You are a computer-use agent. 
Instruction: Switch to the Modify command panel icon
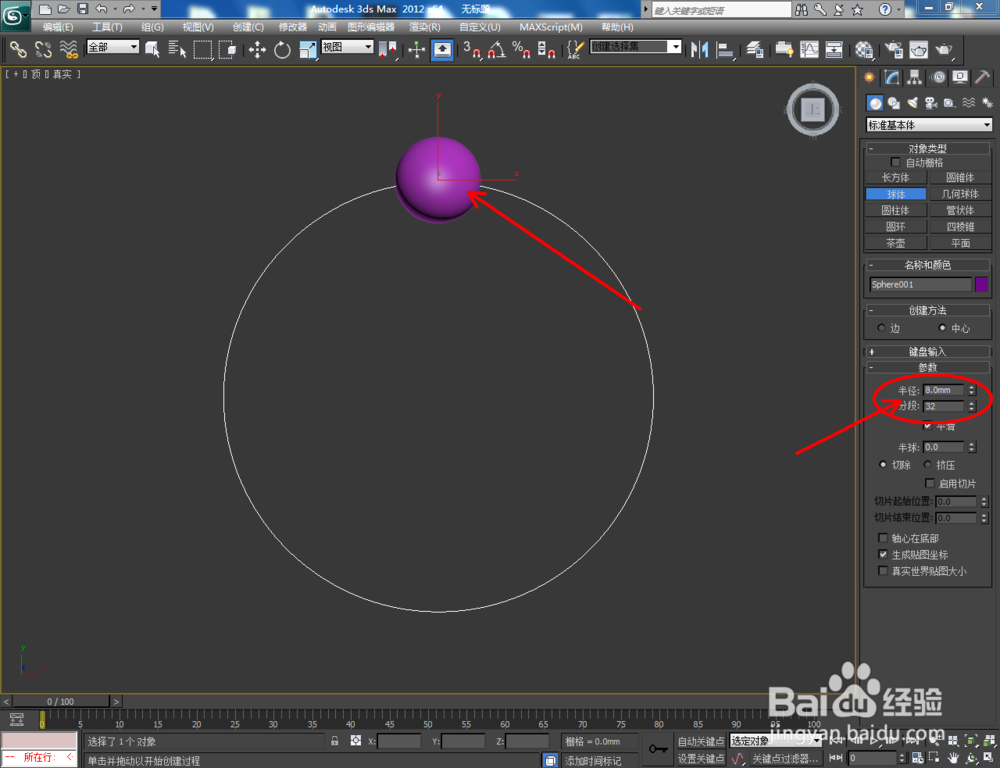tap(890, 77)
